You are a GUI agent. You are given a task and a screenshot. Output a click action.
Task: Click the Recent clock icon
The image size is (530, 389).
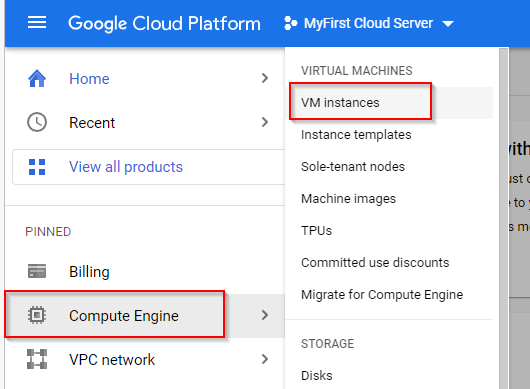tap(37, 122)
